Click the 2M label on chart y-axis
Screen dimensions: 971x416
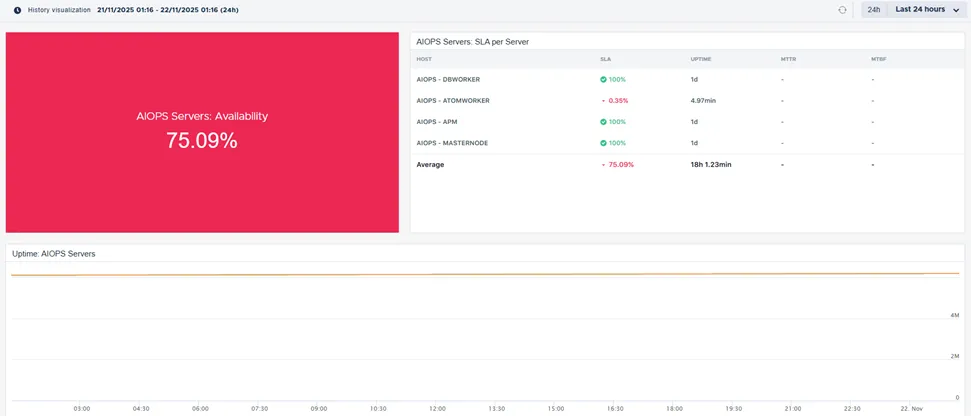click(955, 357)
